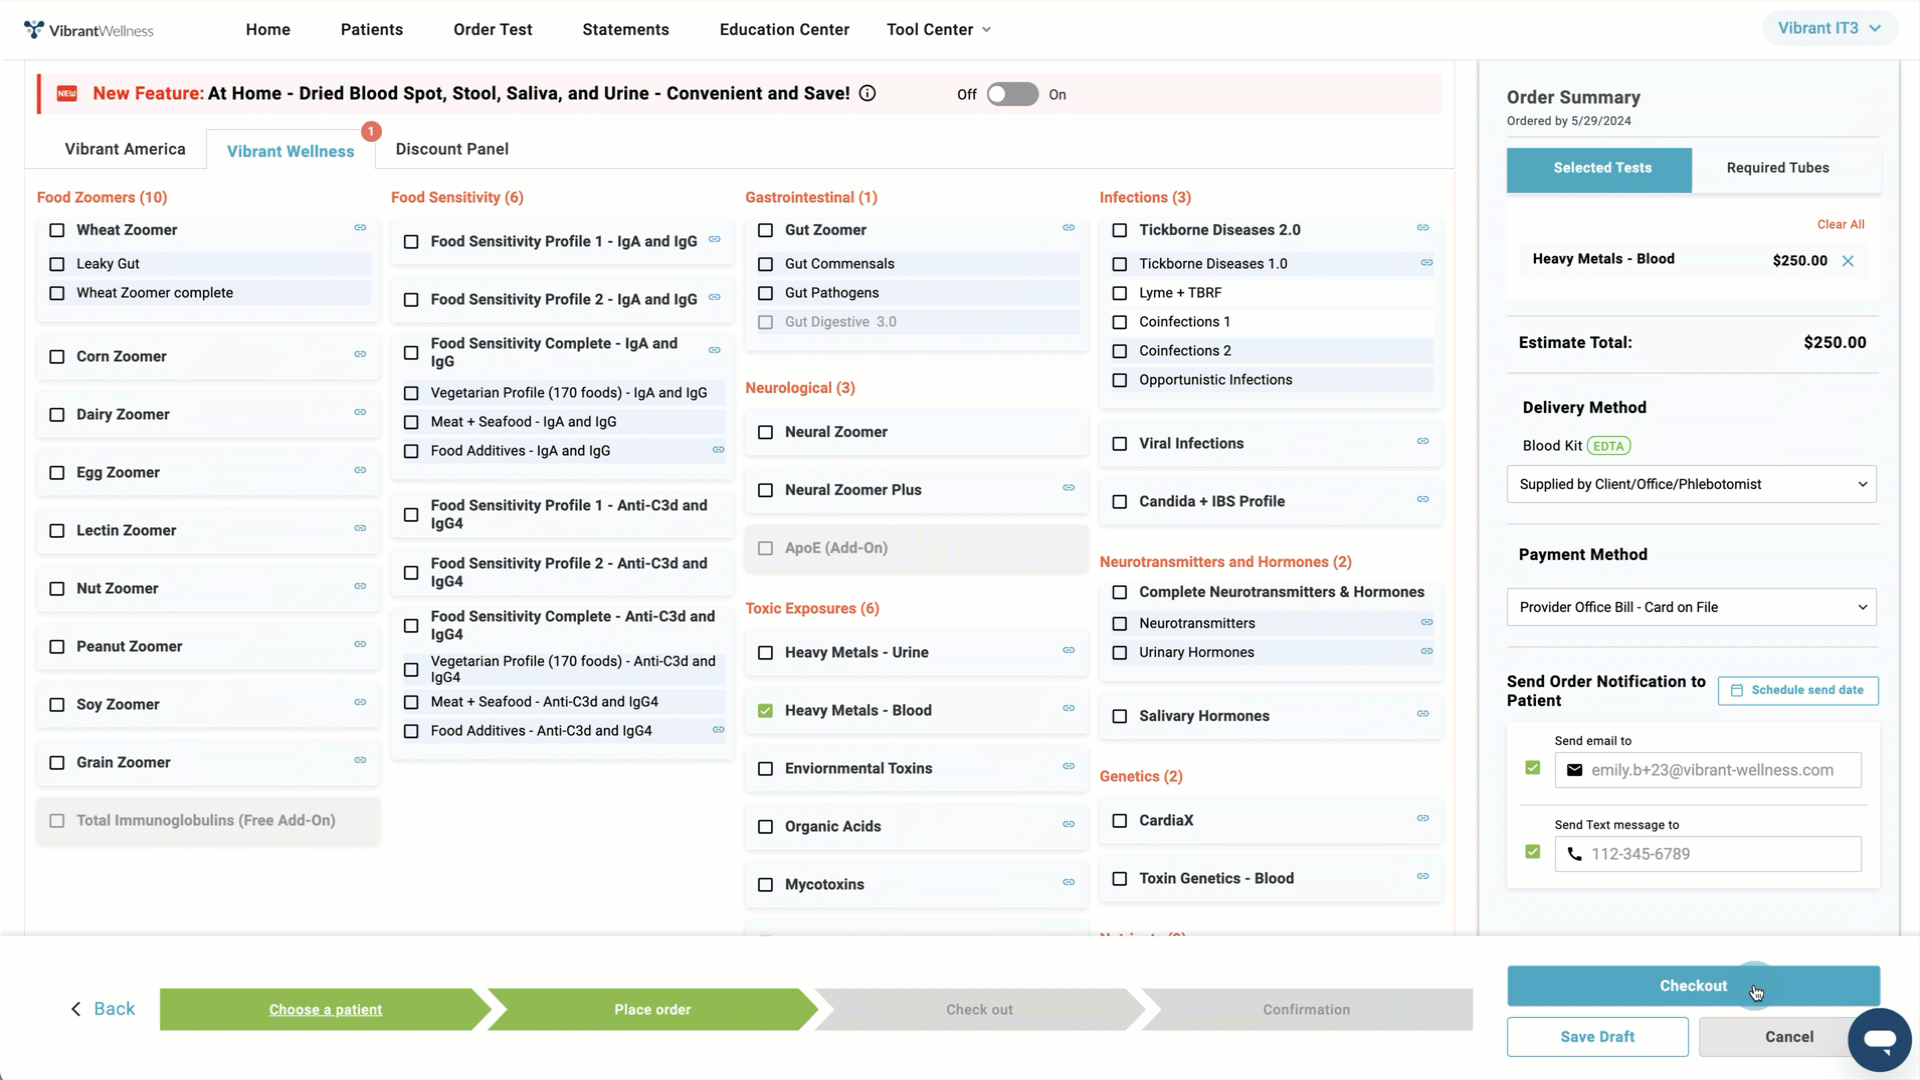Click the Cancel button
The image size is (1920, 1080).
1789,1037
